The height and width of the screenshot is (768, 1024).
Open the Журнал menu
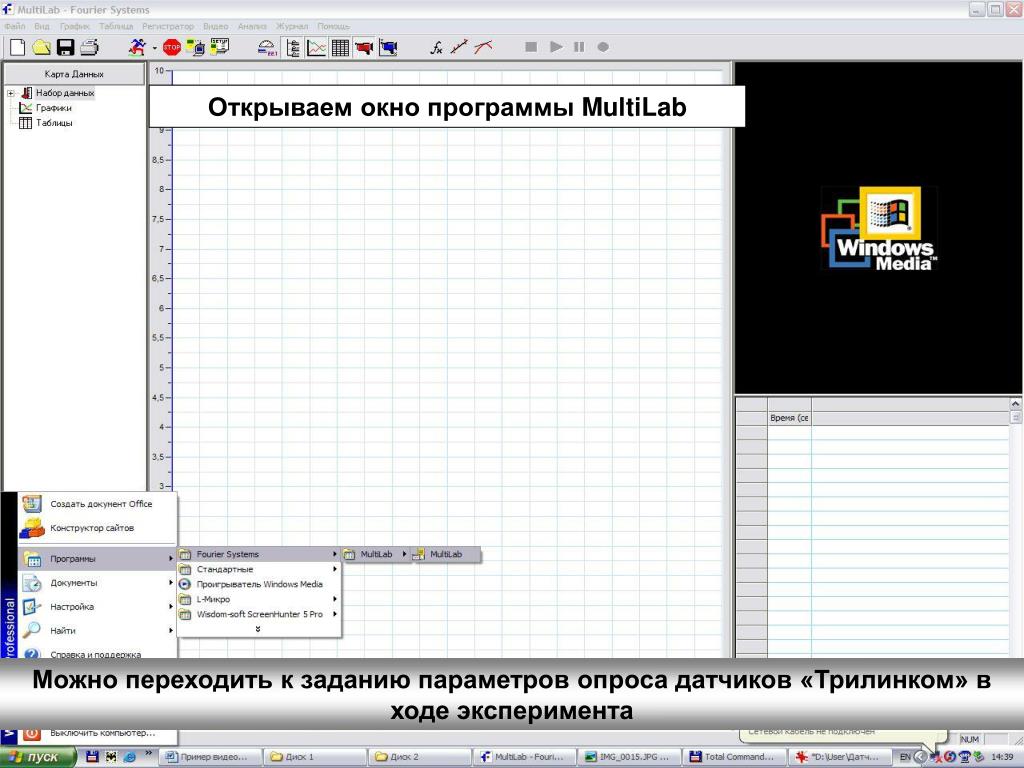(x=291, y=26)
